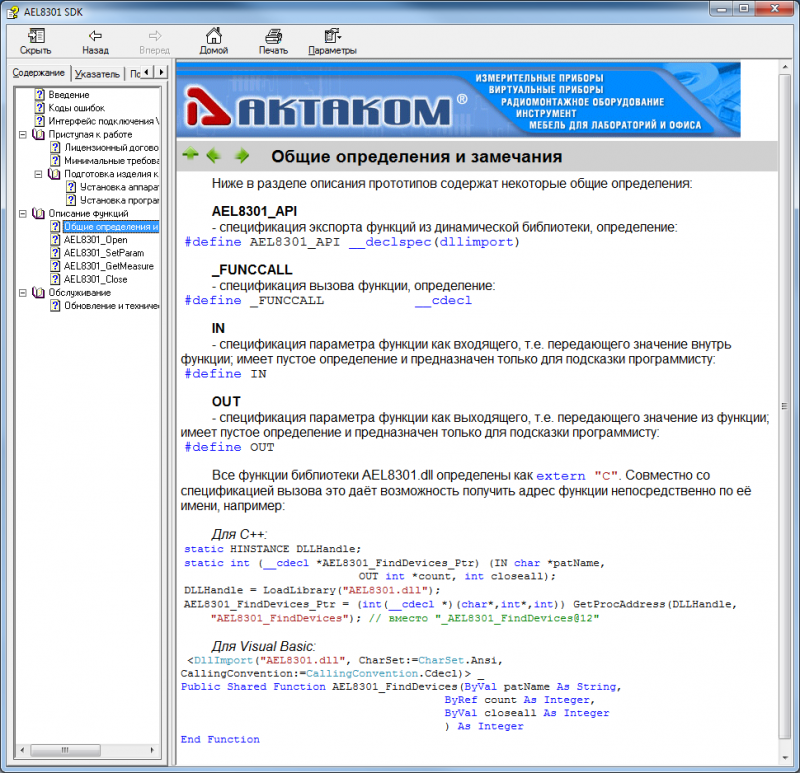Click the AEL8301_API heading text

pyautogui.click(x=254, y=211)
